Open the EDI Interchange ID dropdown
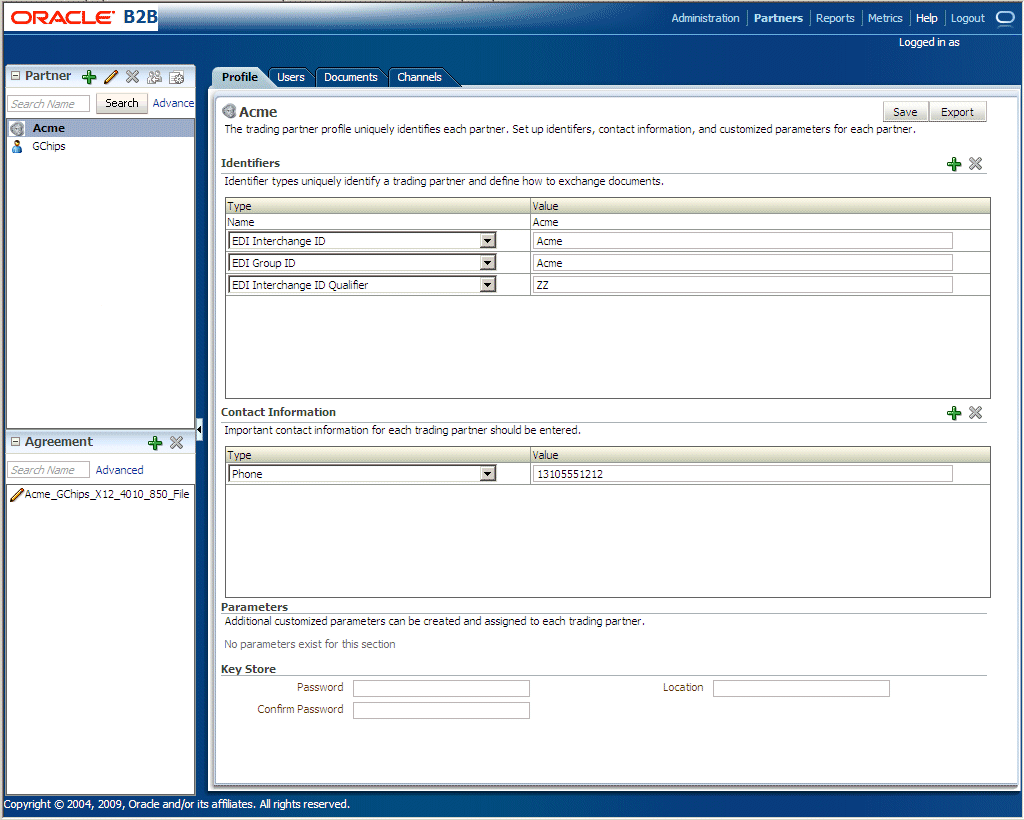The height and width of the screenshot is (820, 1024). (x=488, y=240)
